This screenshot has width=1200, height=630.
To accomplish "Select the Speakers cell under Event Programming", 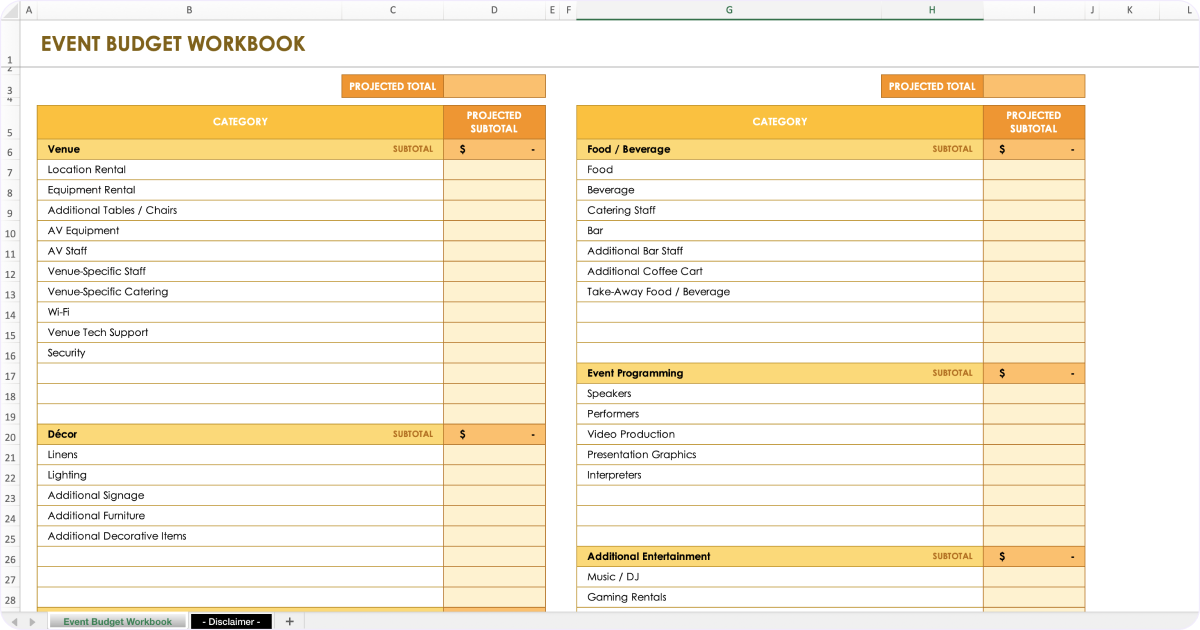I will 700,393.
